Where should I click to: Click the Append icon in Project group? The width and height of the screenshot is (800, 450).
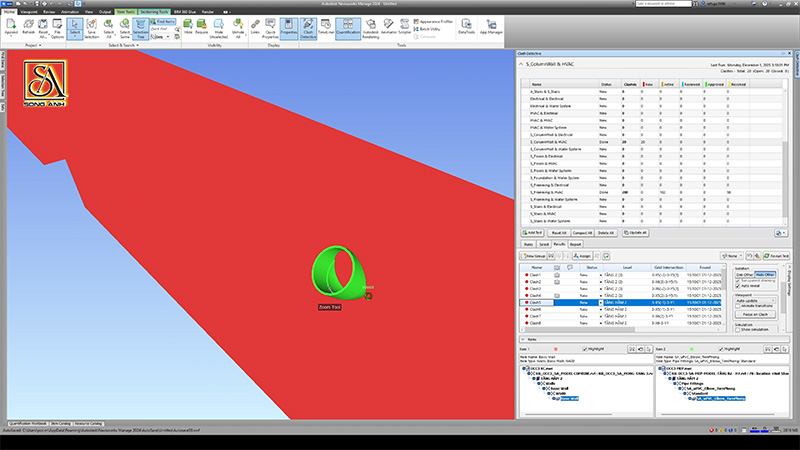tap(11, 32)
